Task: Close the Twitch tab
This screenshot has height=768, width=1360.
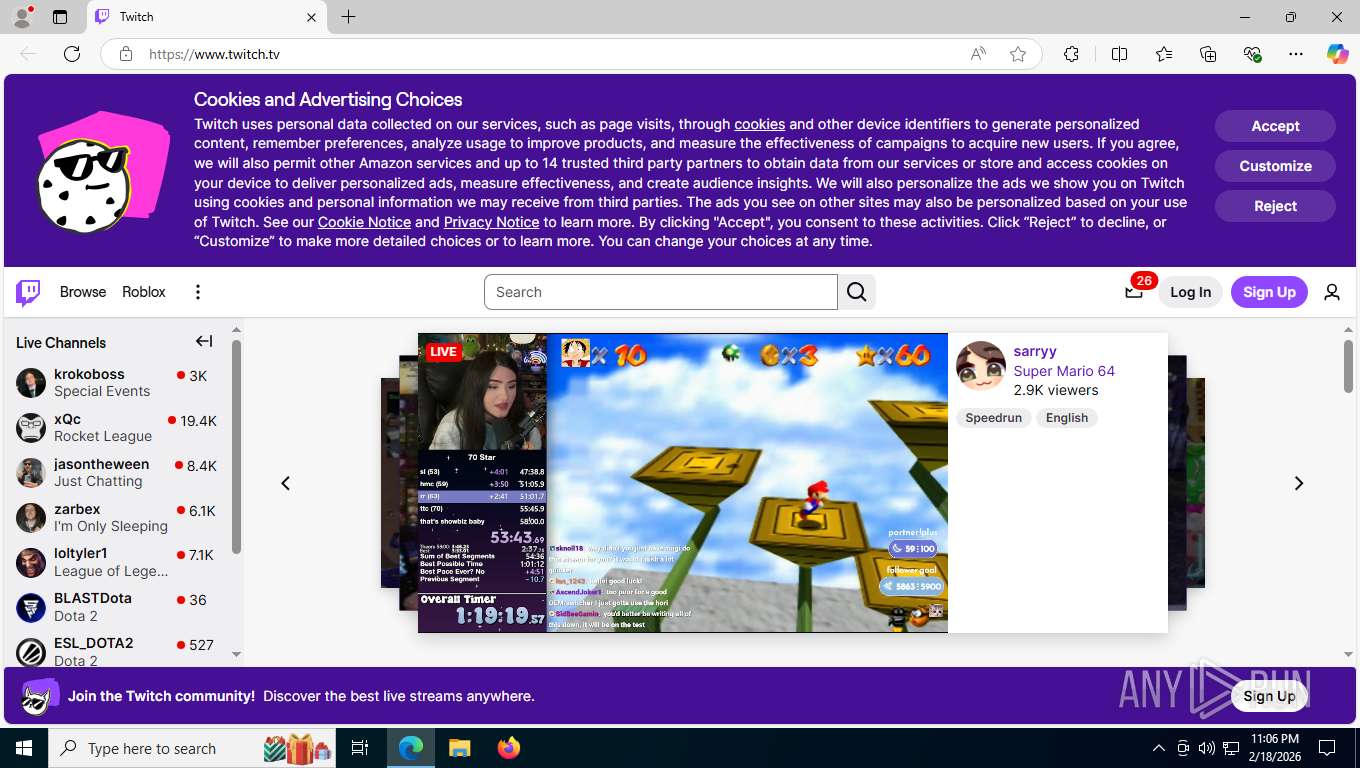Action: click(311, 17)
